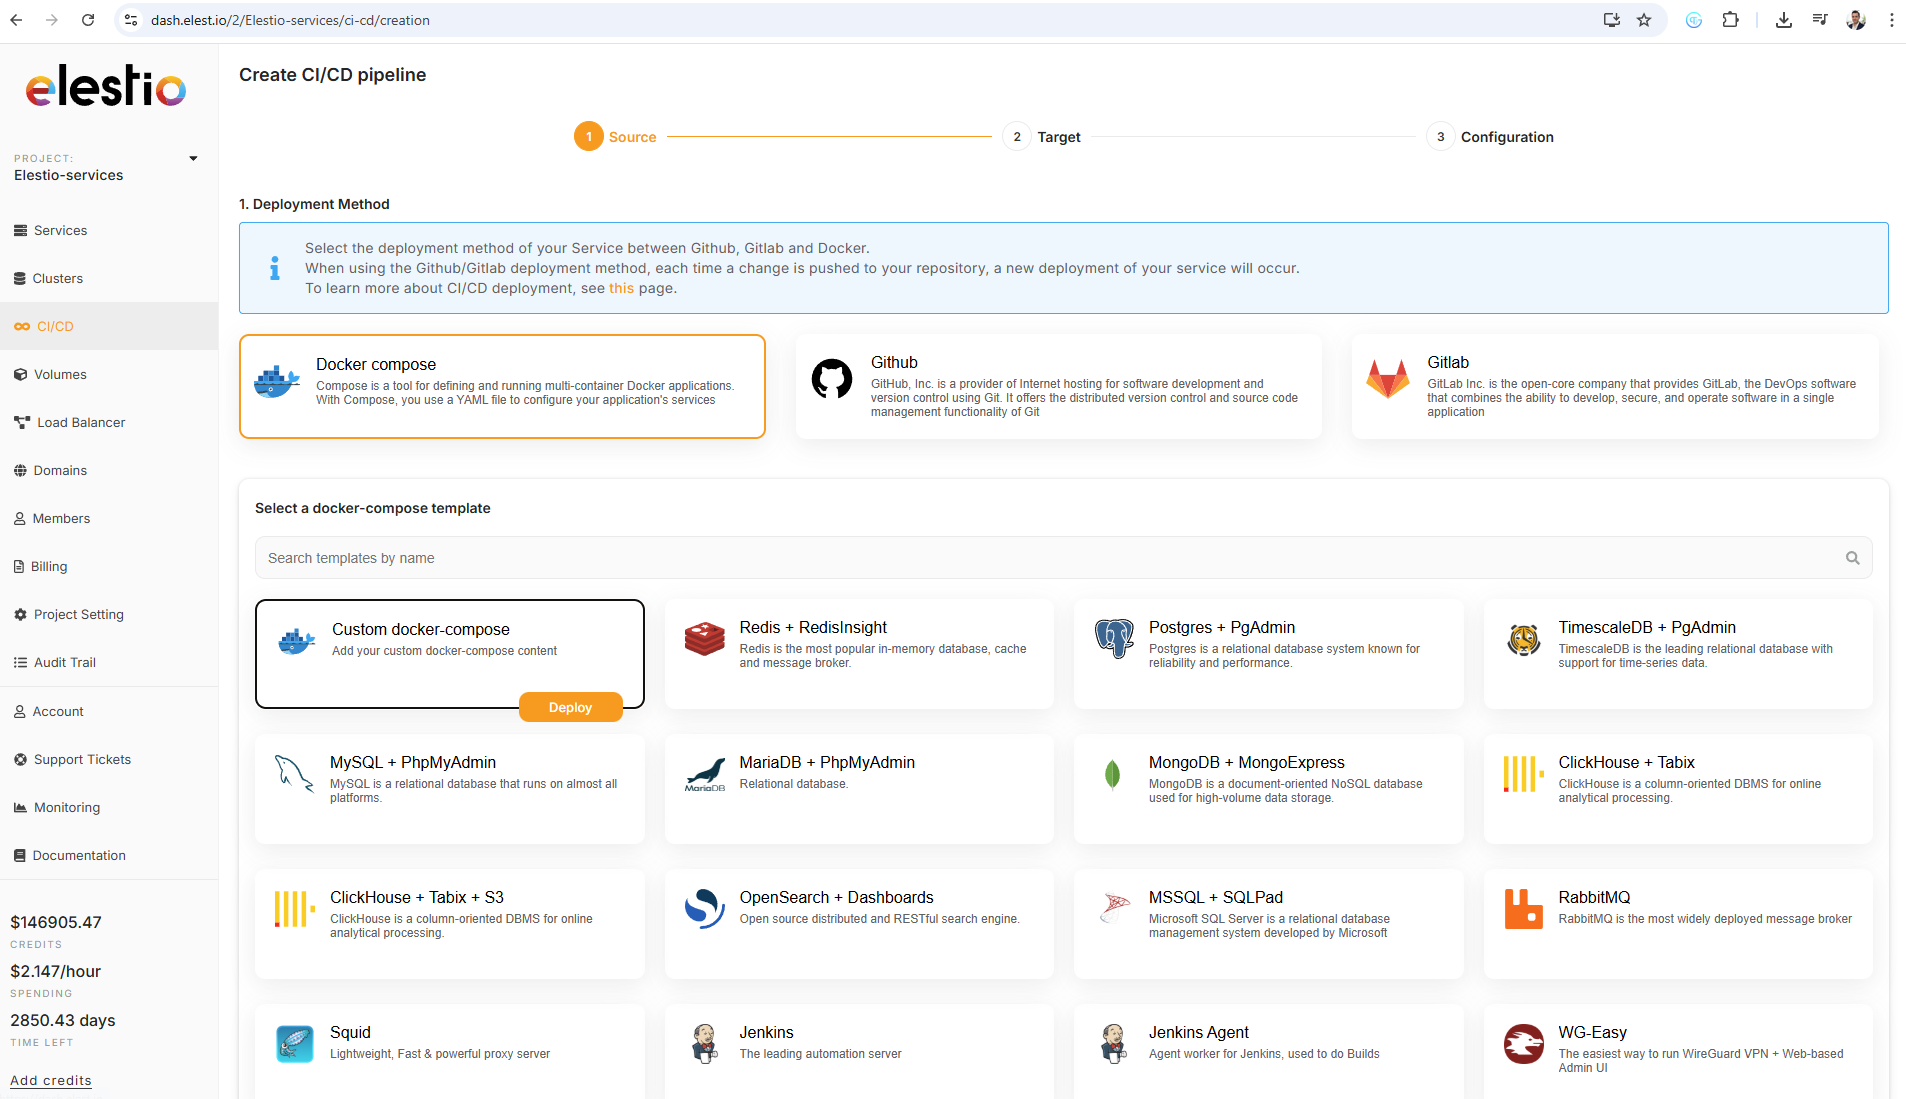Viewport: 1906px width, 1099px height.
Task: Open the Volumes sidebar menu item
Action: coord(60,374)
